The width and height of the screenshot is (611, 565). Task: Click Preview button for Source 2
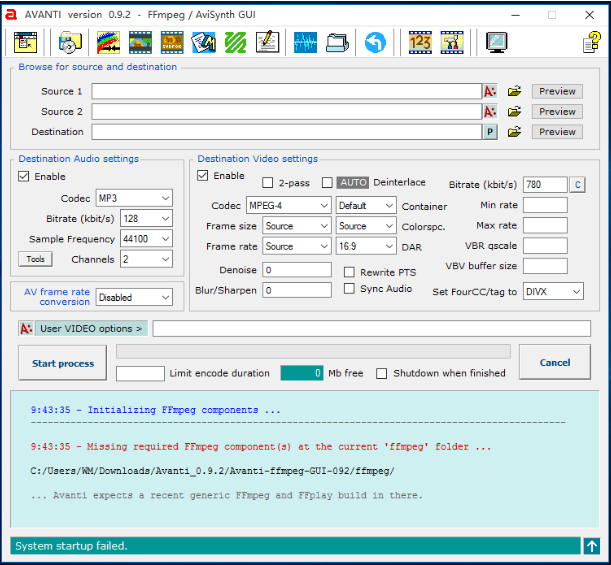point(557,112)
